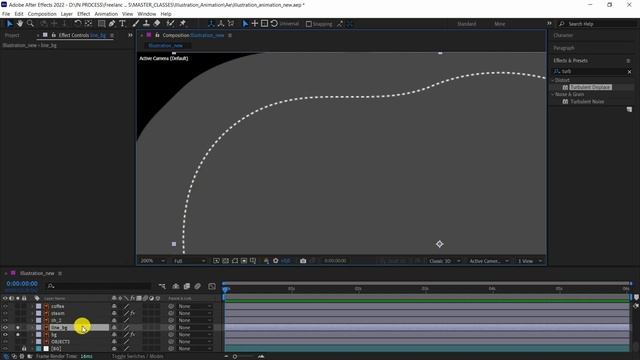Toggle visibility eye of line_bg layer
640x360 pixels.
pos(5,327)
